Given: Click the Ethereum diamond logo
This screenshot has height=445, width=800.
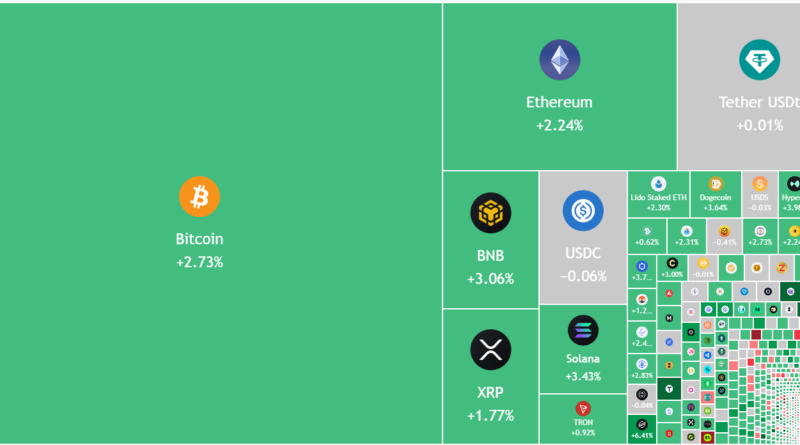Looking at the screenshot, I should coord(559,60).
